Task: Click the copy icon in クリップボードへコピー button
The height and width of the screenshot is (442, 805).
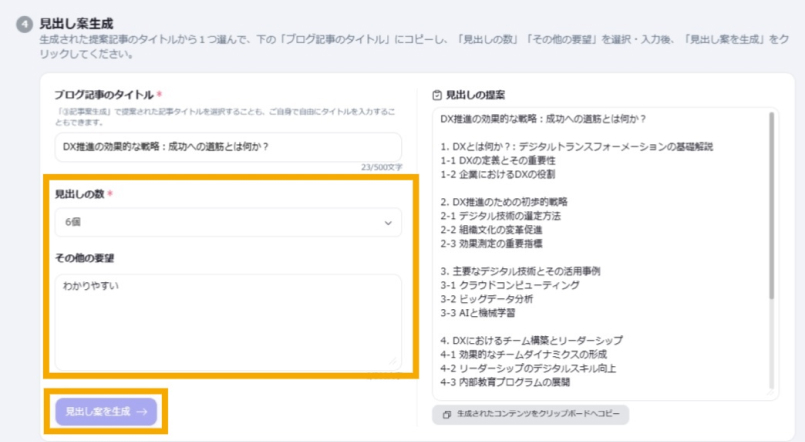Action: [x=446, y=414]
